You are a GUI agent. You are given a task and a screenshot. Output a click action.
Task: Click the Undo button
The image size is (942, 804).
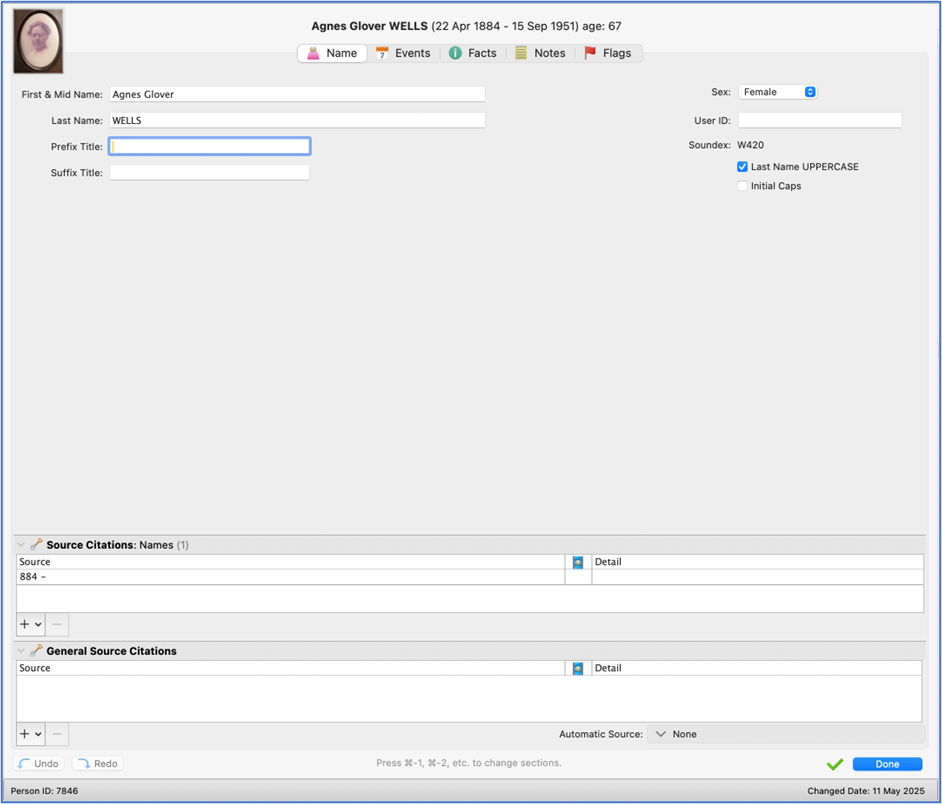click(39, 764)
